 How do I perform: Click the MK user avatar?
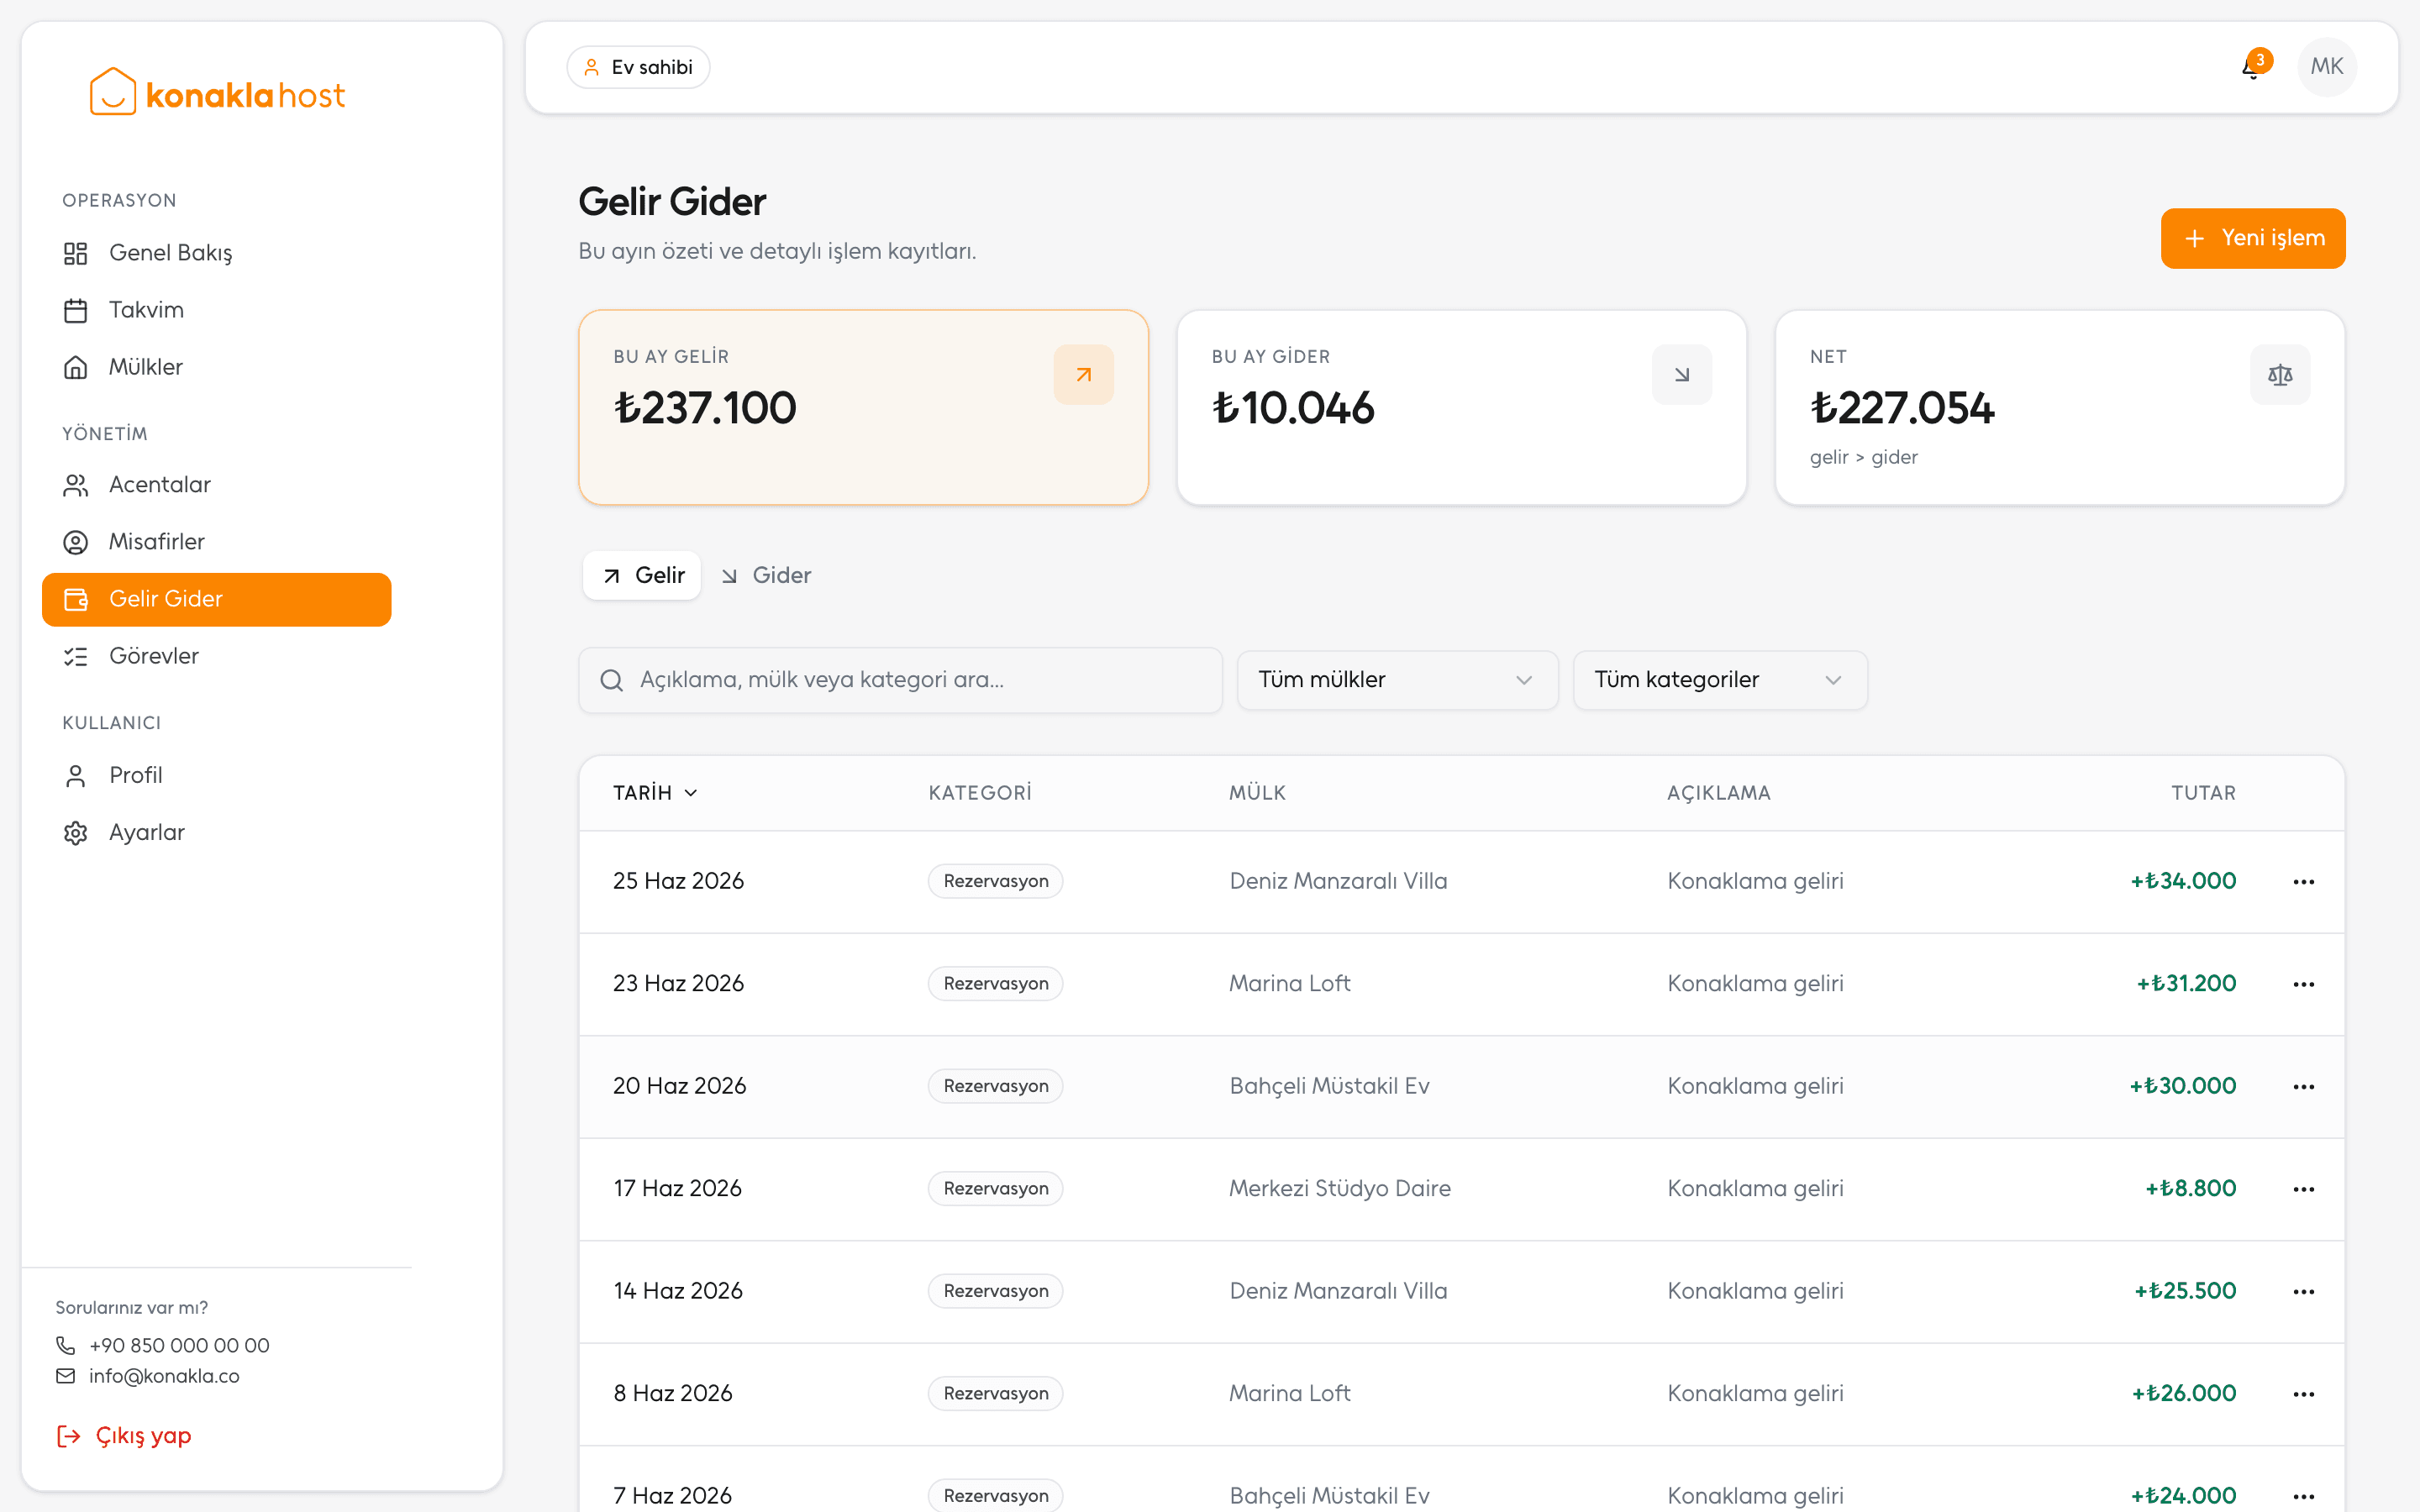click(2327, 67)
